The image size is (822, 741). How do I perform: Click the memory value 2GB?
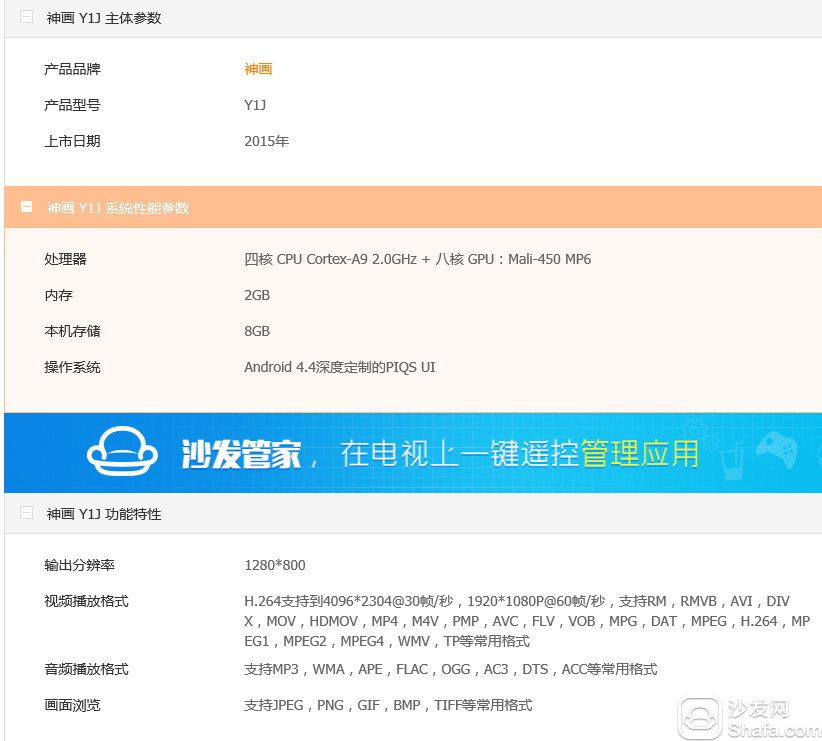point(257,295)
